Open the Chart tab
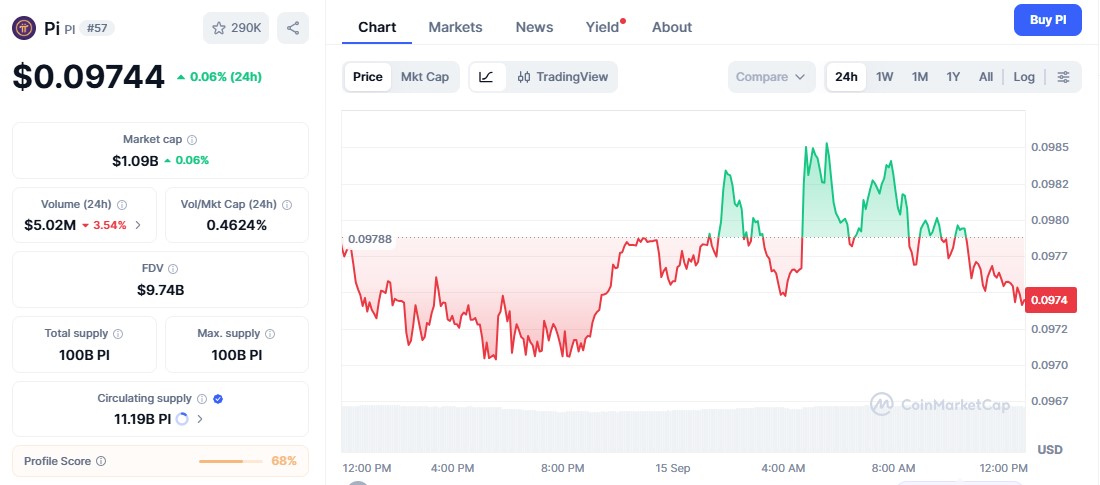Image resolution: width=1100 pixels, height=485 pixels. (x=377, y=27)
